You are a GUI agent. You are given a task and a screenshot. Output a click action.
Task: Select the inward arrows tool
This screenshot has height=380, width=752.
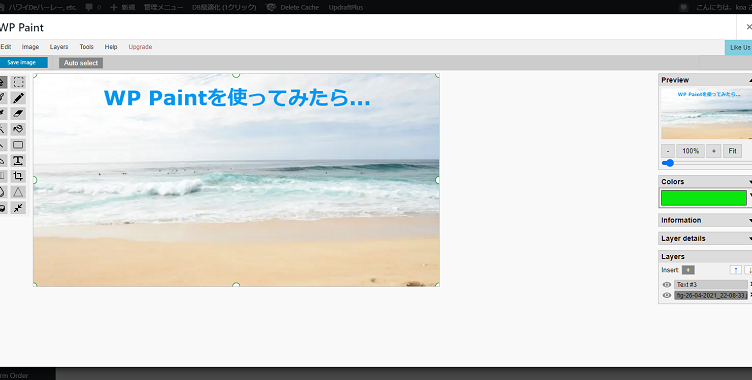coord(18,208)
